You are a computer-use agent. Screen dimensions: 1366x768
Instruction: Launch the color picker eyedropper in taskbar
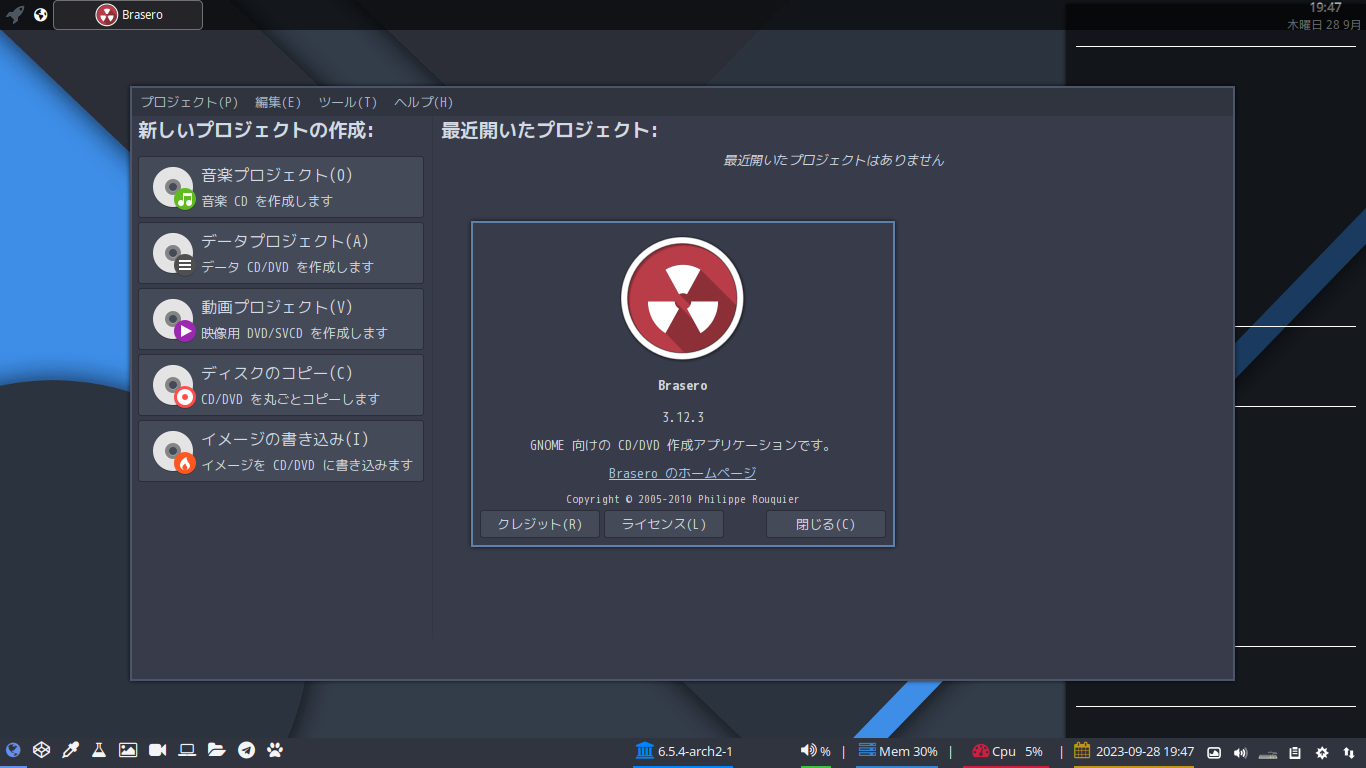pos(70,750)
